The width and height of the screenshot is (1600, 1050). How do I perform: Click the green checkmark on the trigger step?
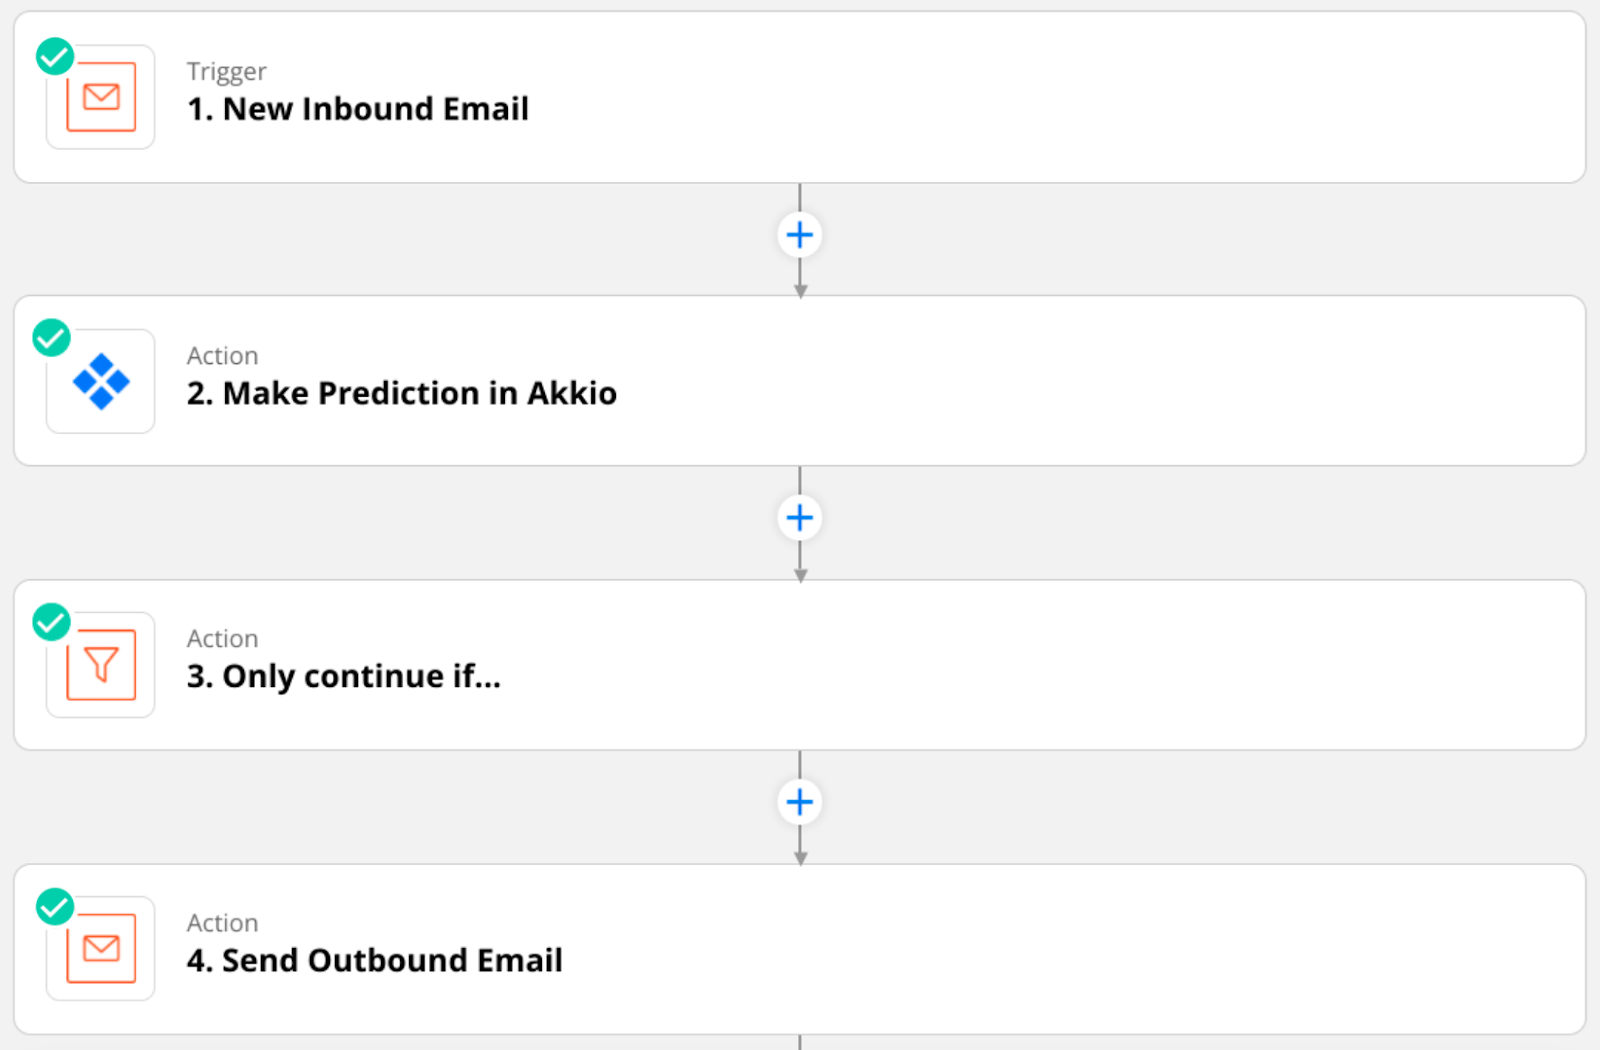tap(54, 56)
